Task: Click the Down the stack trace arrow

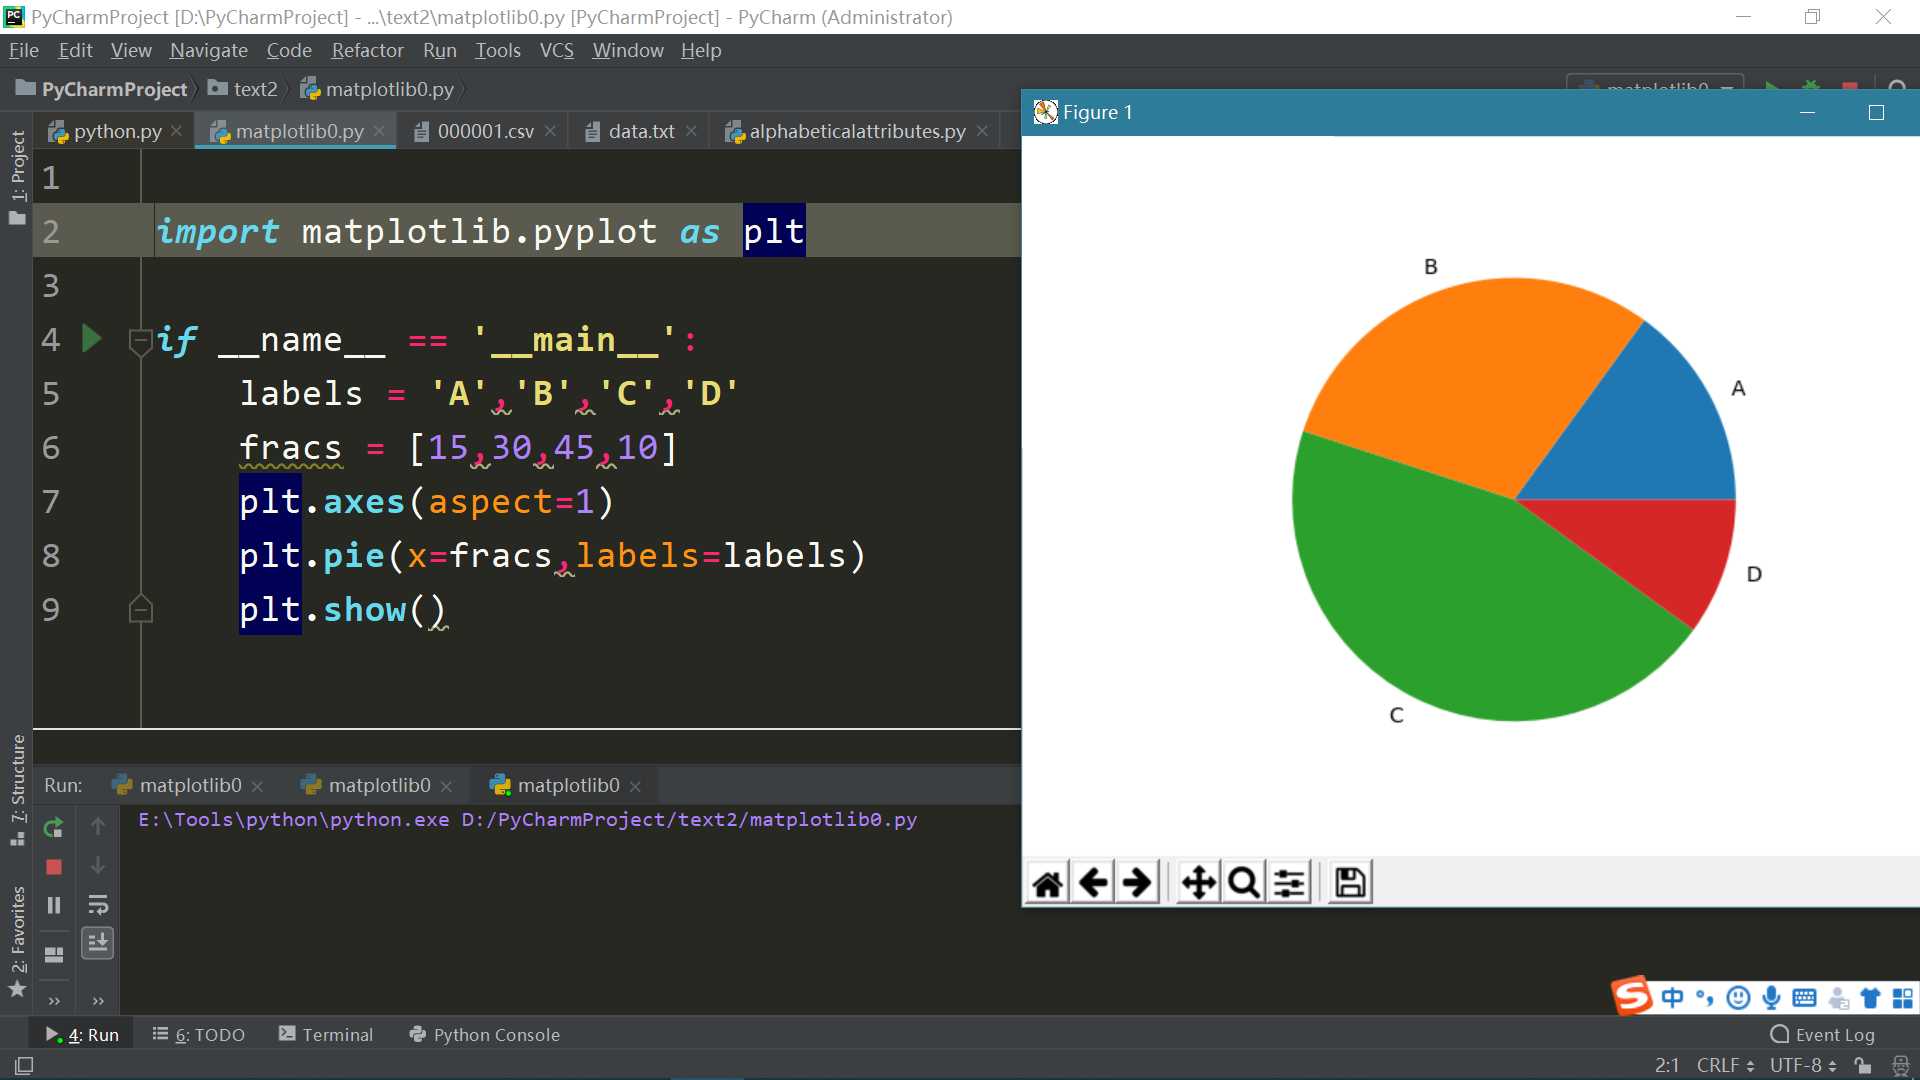Action: (x=98, y=865)
